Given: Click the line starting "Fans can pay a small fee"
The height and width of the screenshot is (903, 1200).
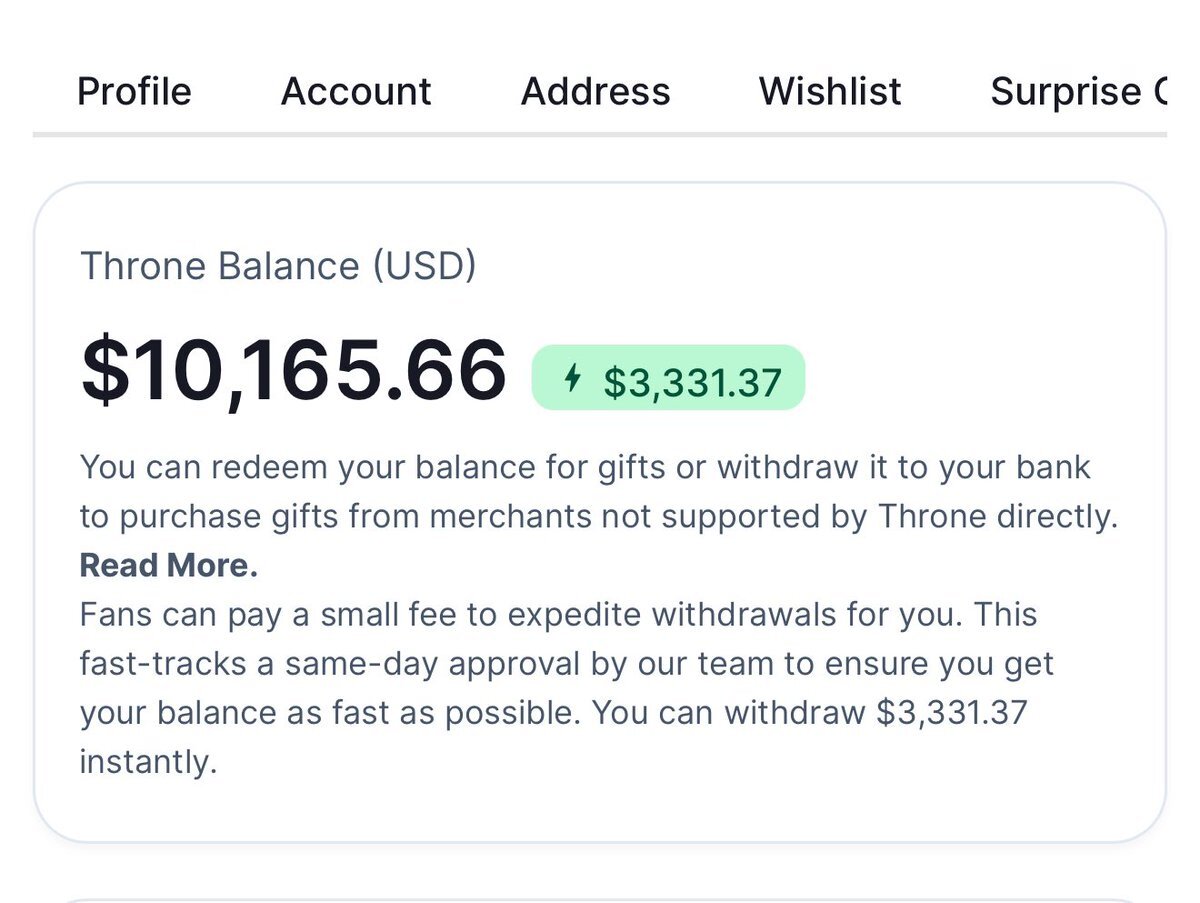Looking at the screenshot, I should click(560, 615).
